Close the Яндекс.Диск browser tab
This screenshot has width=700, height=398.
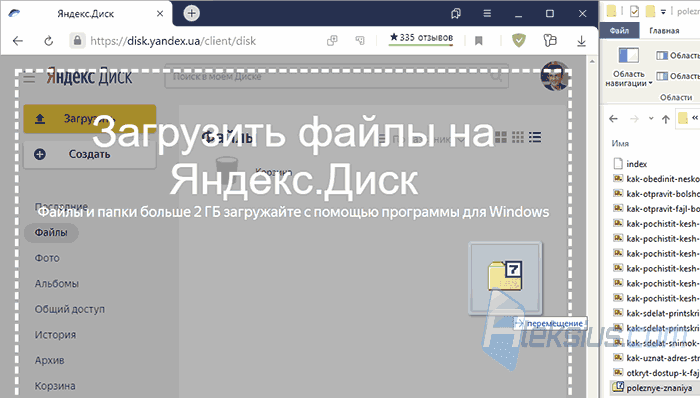click(x=160, y=14)
